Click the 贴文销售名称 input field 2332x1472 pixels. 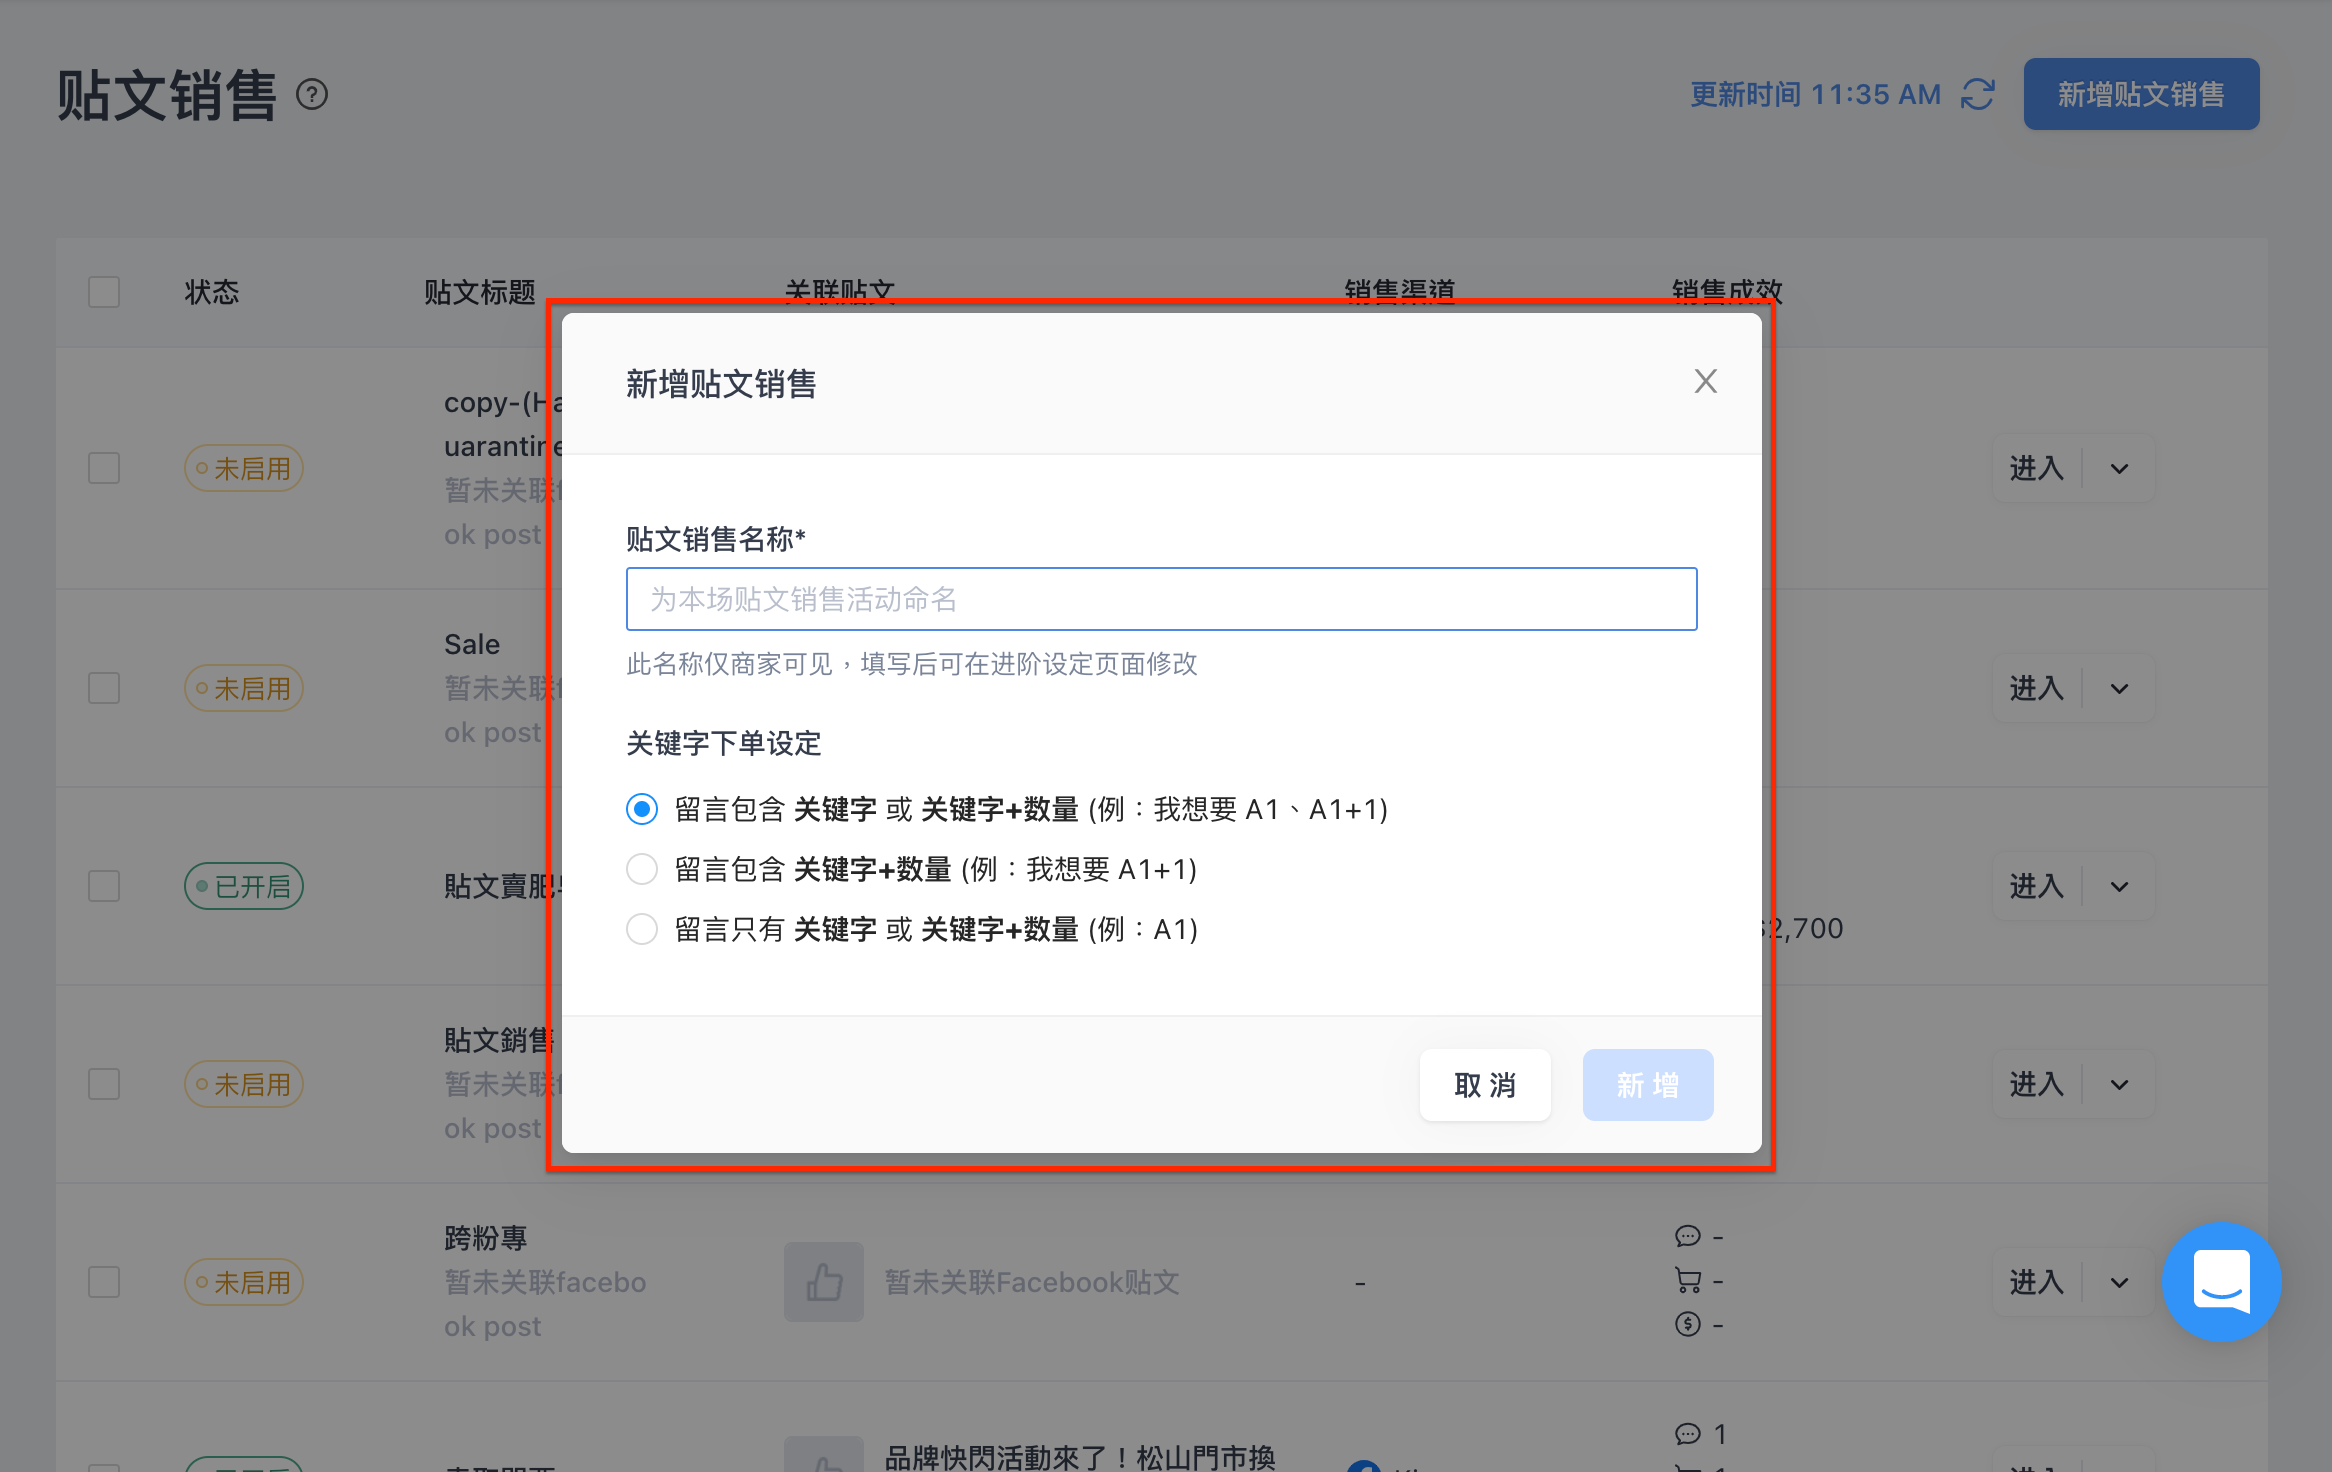click(x=1161, y=599)
